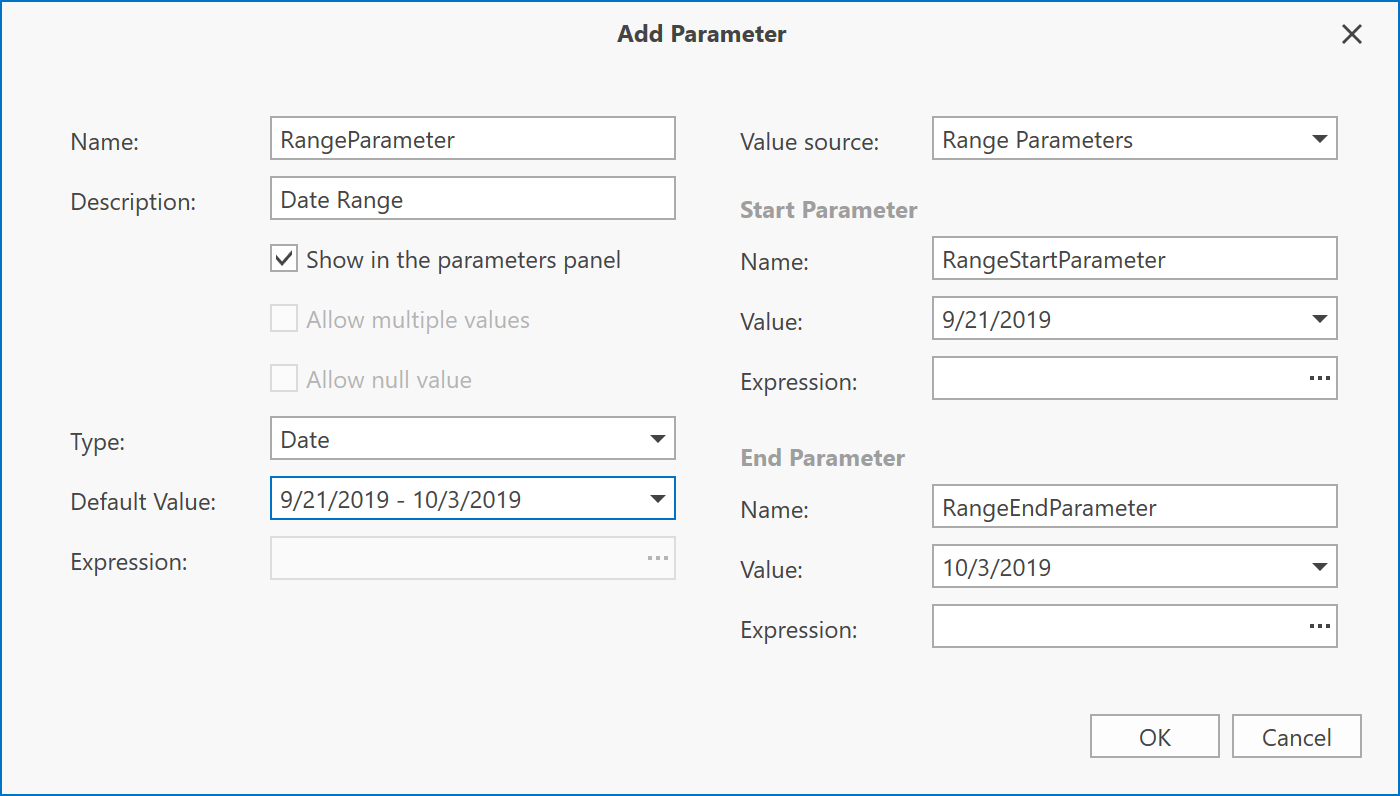Open End Parameter expression editor ellipsis

pyautogui.click(x=1319, y=626)
